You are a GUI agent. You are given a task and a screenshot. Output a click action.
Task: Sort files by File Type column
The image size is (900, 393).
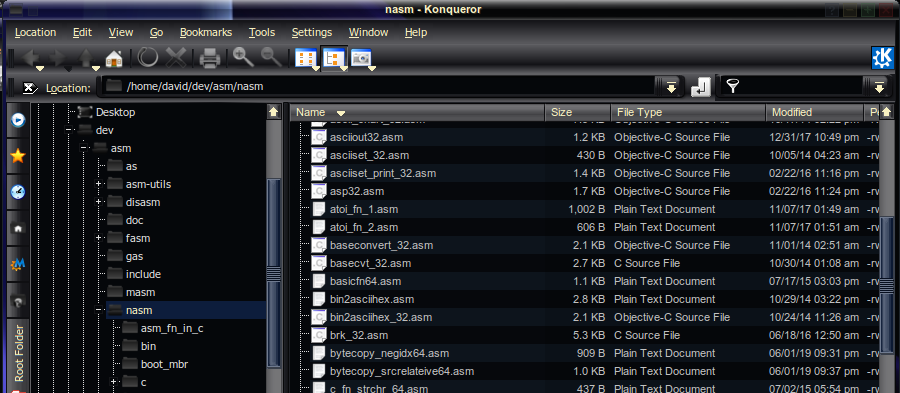pyautogui.click(x=688, y=112)
